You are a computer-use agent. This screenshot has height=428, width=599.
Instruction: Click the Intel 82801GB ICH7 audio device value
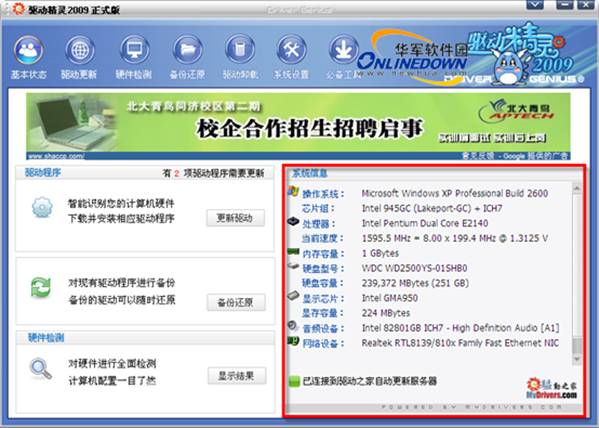[x=460, y=328]
